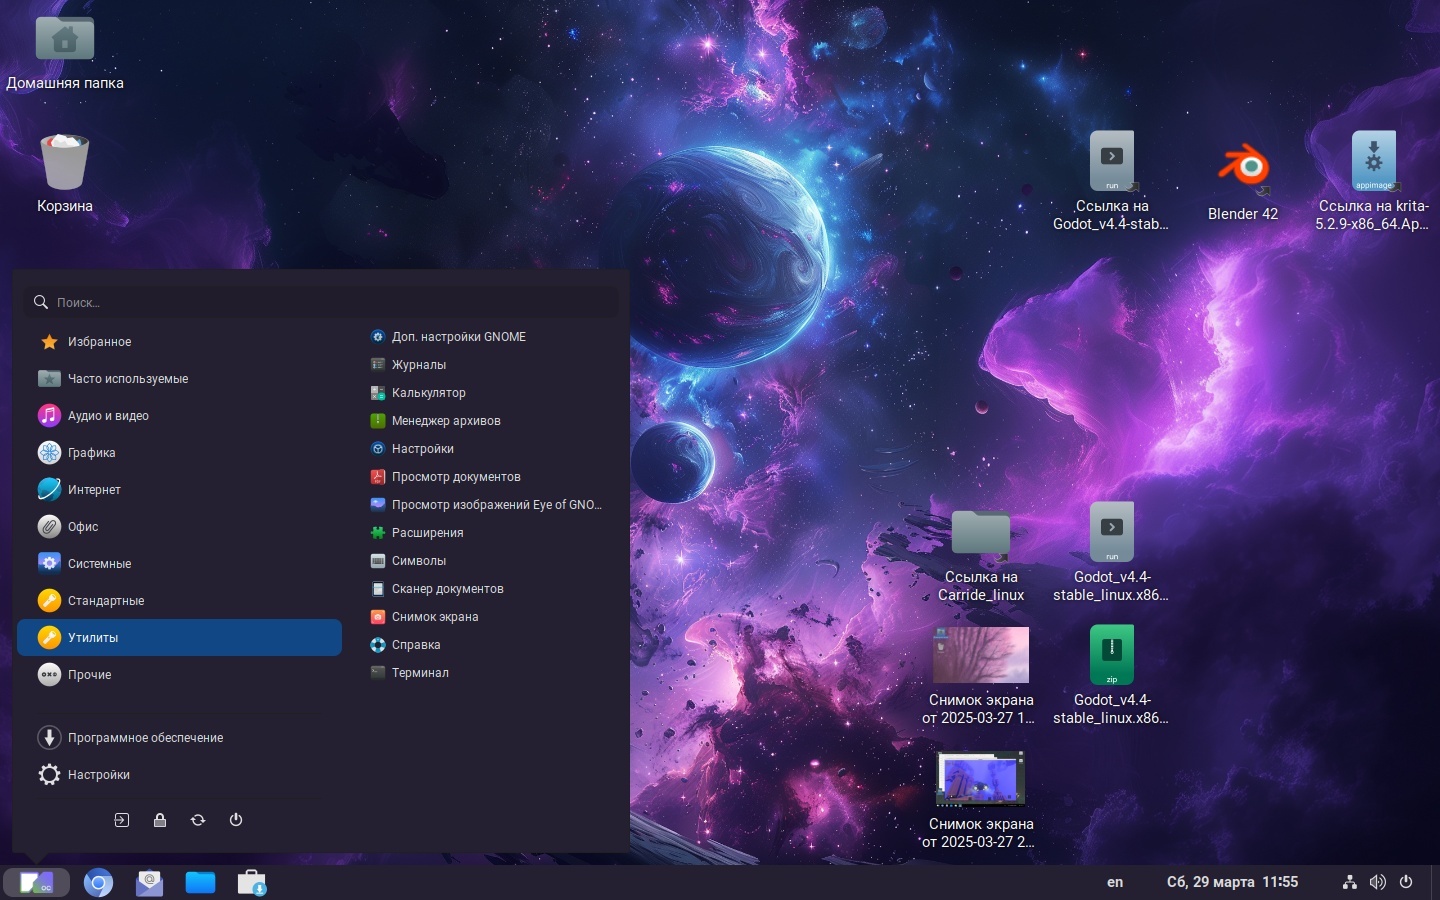Viewport: 1440px width, 900px height.
Task: Switch to the Графика category
Action: pos(180,453)
